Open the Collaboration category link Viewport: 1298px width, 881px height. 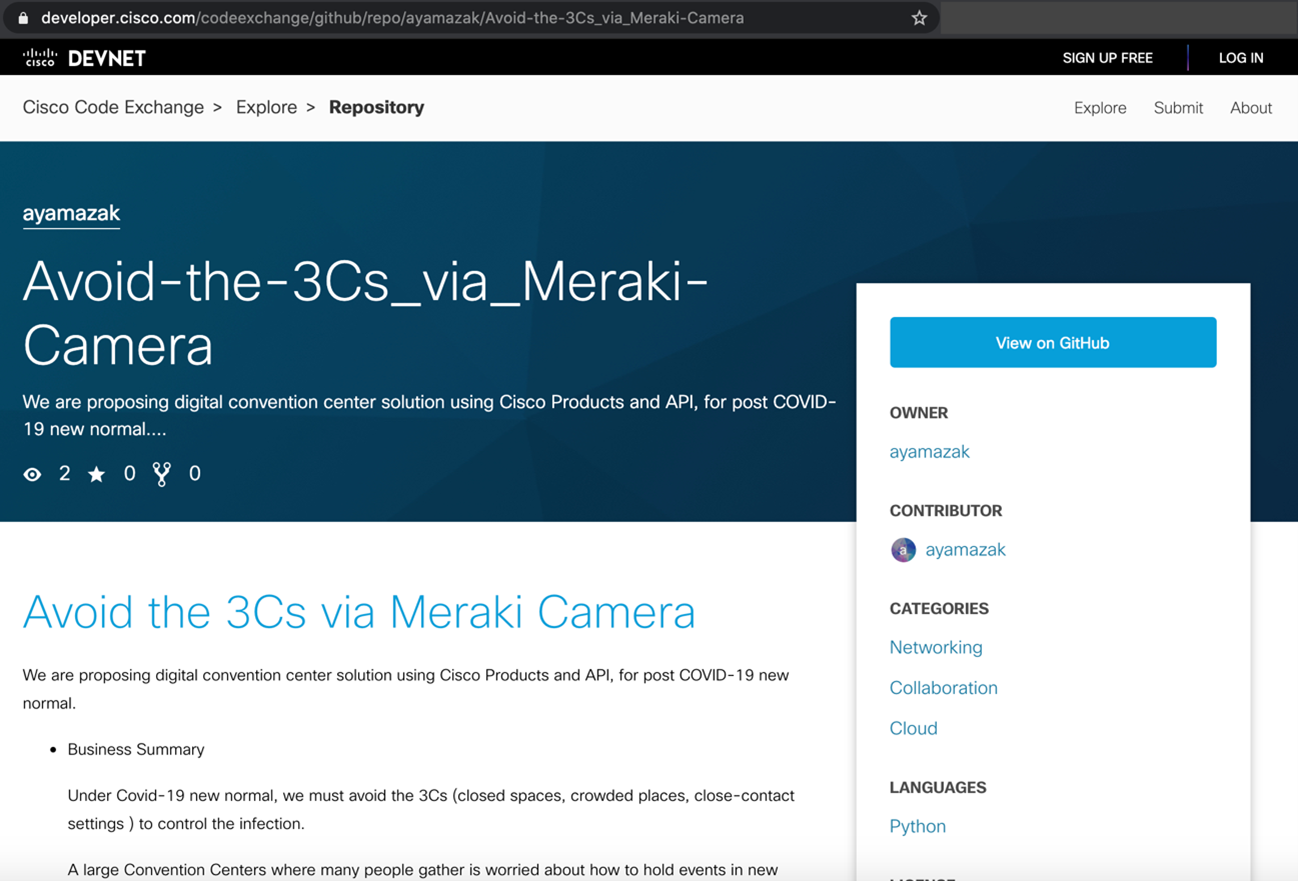(943, 687)
